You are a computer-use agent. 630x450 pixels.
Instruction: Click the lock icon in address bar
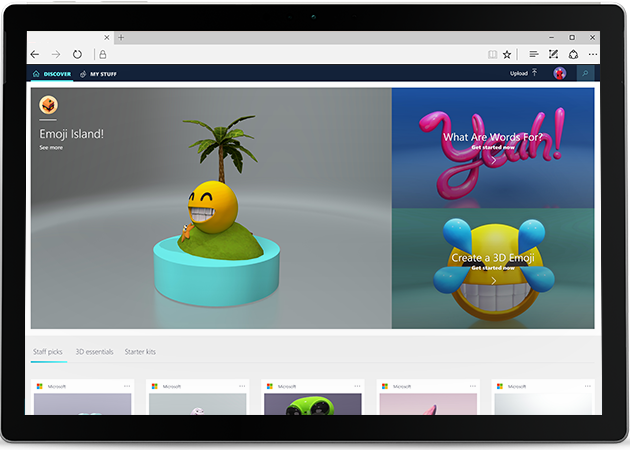pyautogui.click(x=103, y=54)
